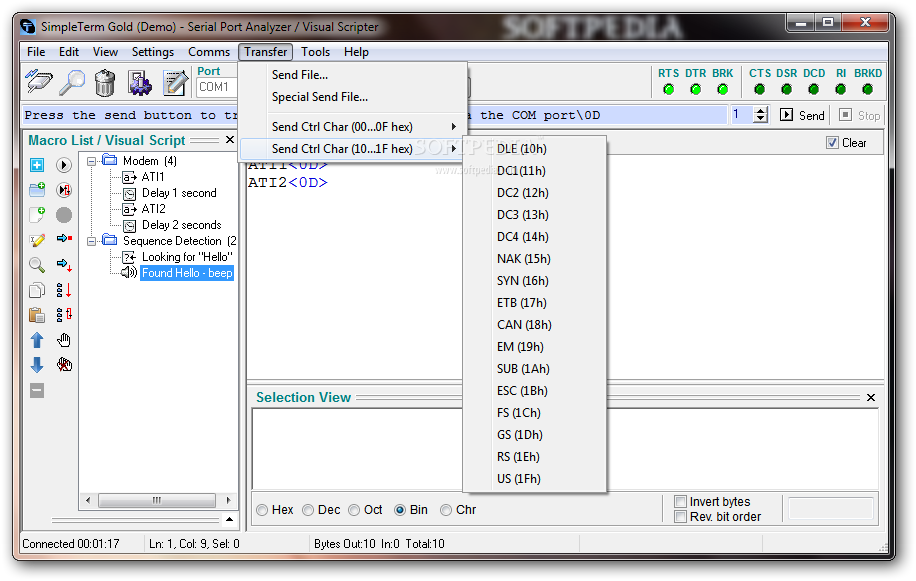This screenshot has height=581, width=916.
Task: Open the Settings menu
Action: [153, 52]
